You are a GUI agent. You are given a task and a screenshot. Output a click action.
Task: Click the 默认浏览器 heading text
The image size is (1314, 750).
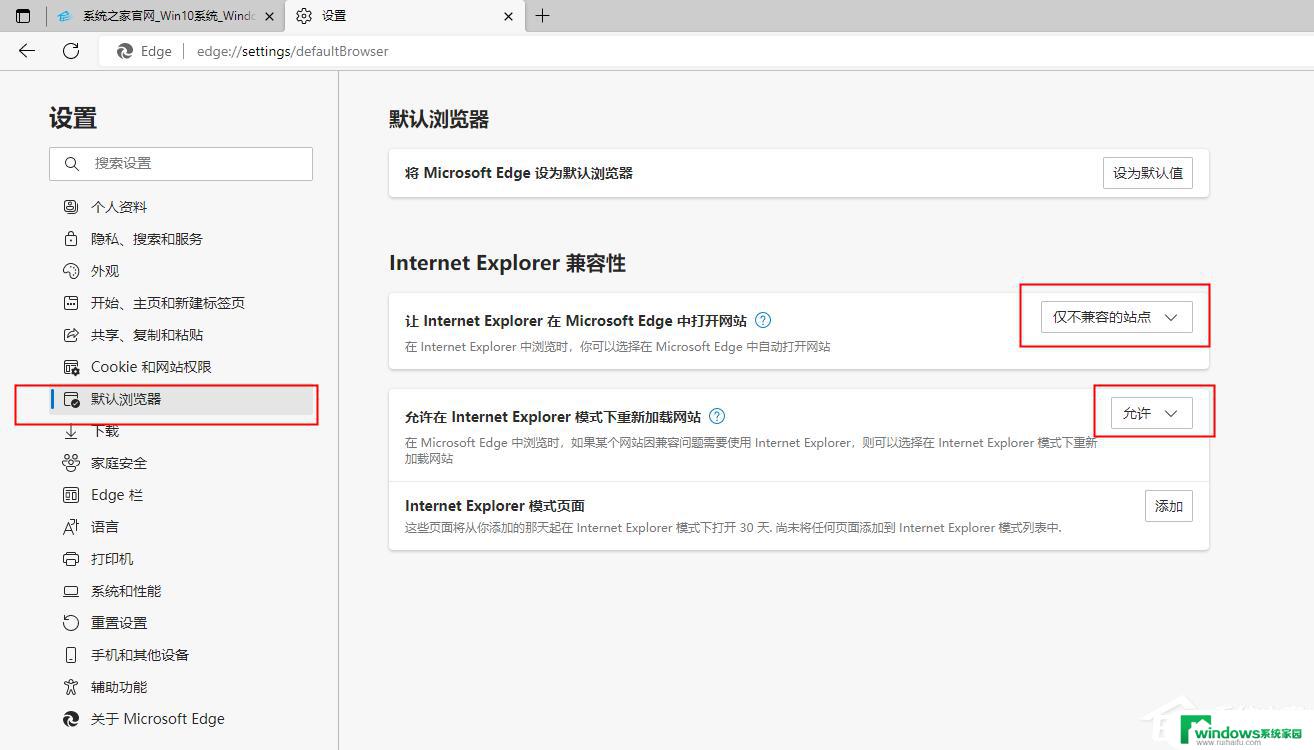tap(439, 119)
